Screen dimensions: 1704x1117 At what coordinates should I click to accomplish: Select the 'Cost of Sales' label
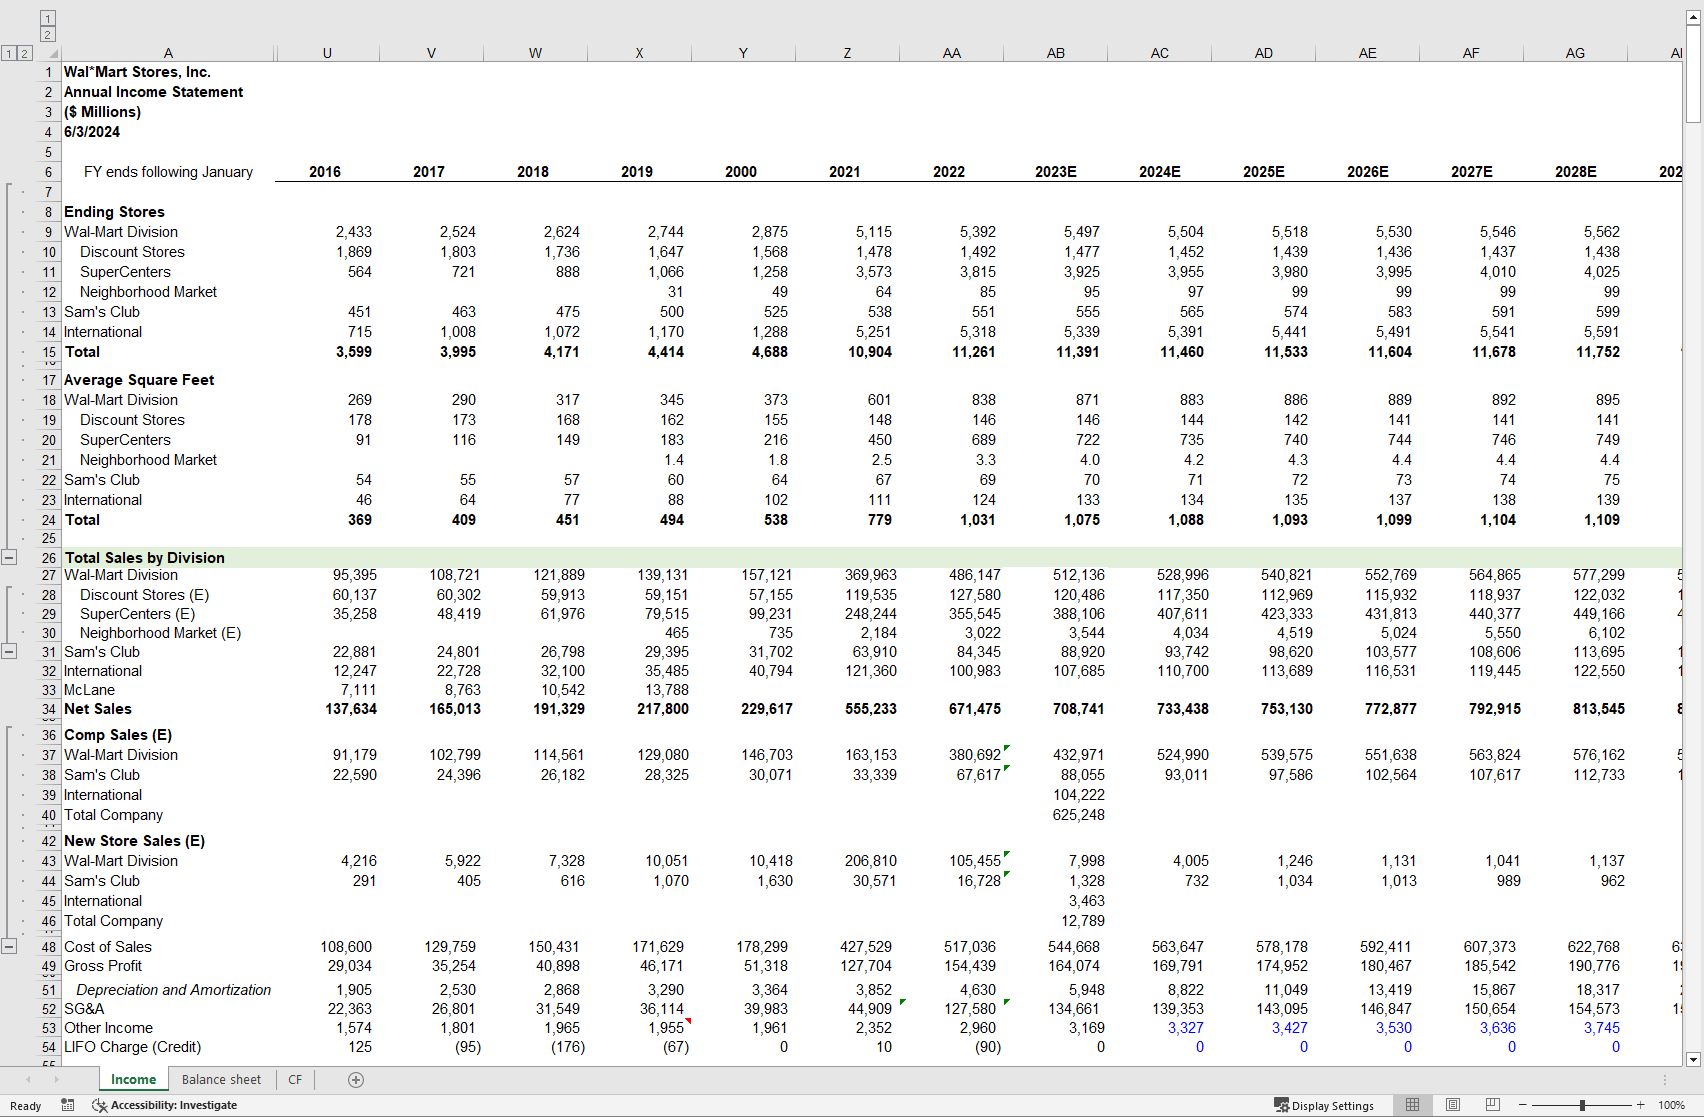click(x=108, y=947)
